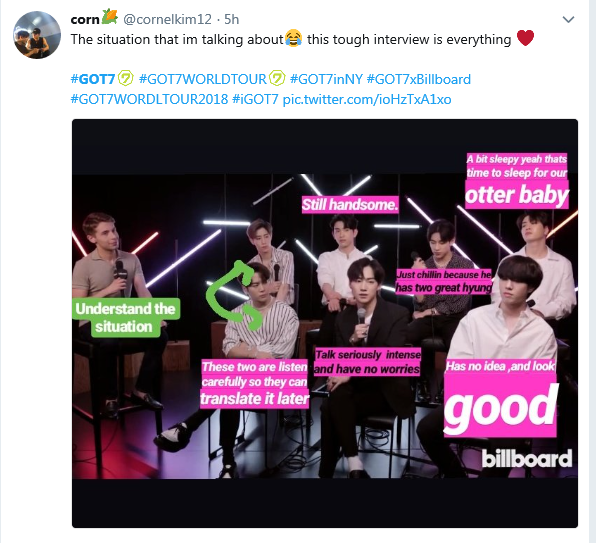This screenshot has height=543, width=596.
Task: Open the #GOT7inNY hashtag
Action: [x=326, y=79]
